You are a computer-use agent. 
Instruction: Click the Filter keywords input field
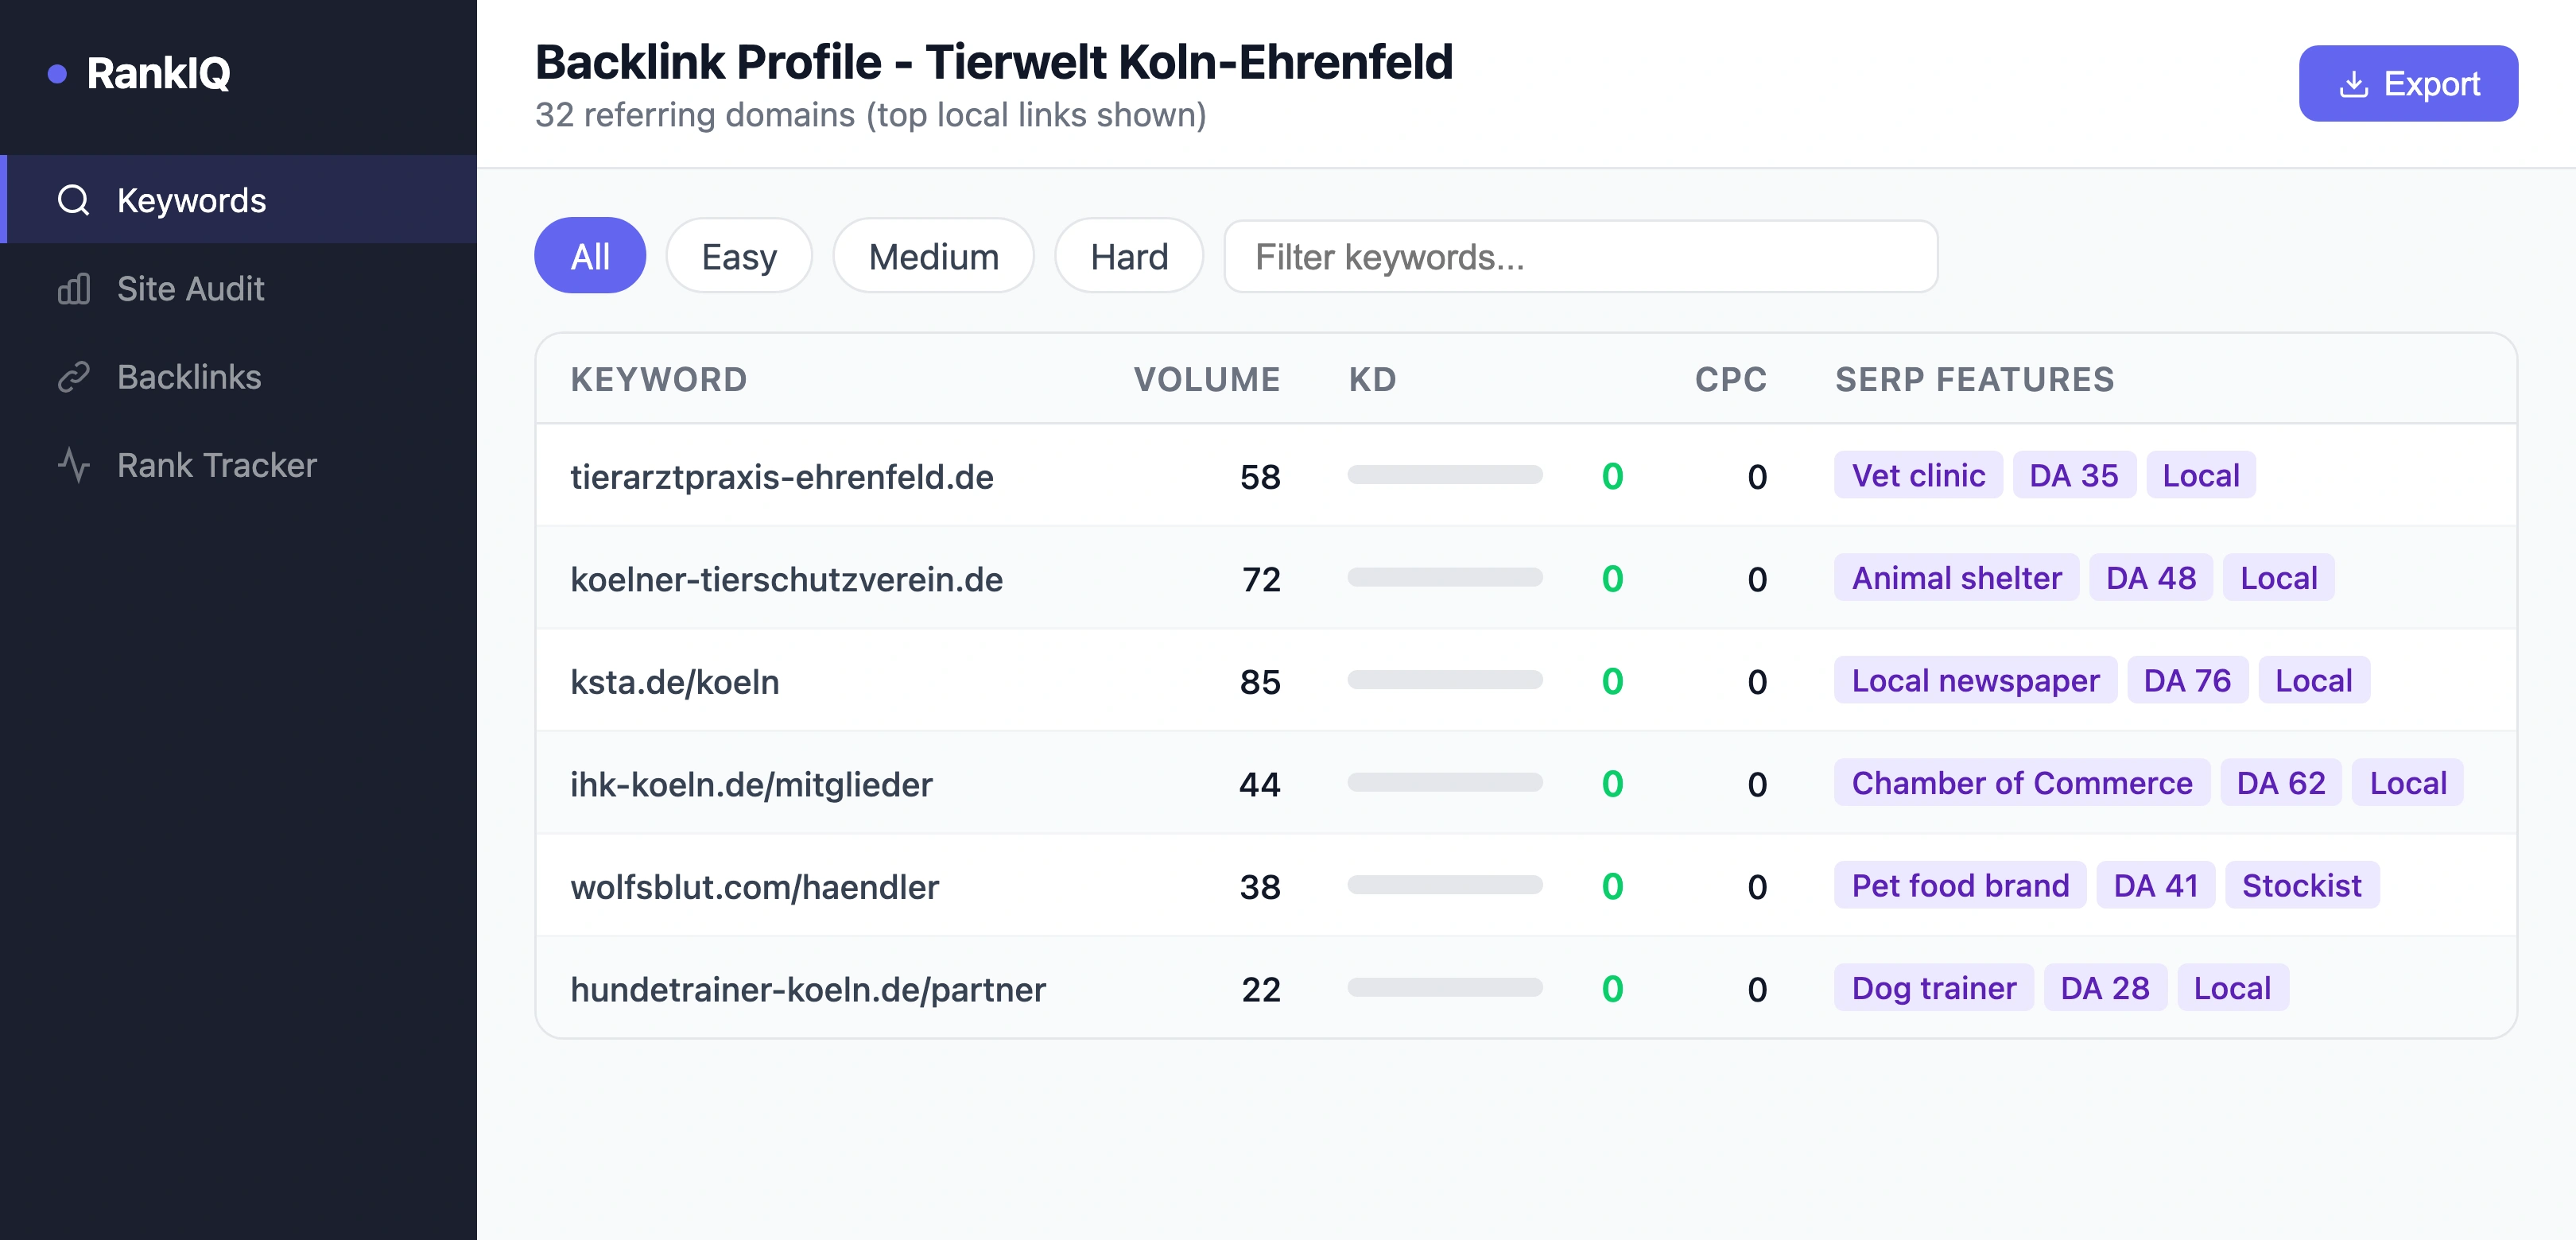pyautogui.click(x=1580, y=256)
